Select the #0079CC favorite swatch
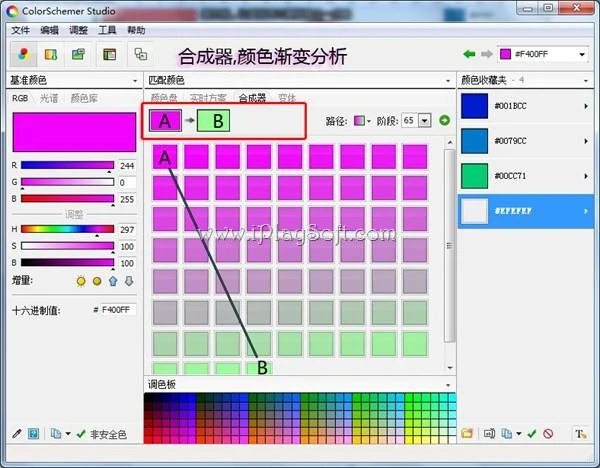 [474, 141]
